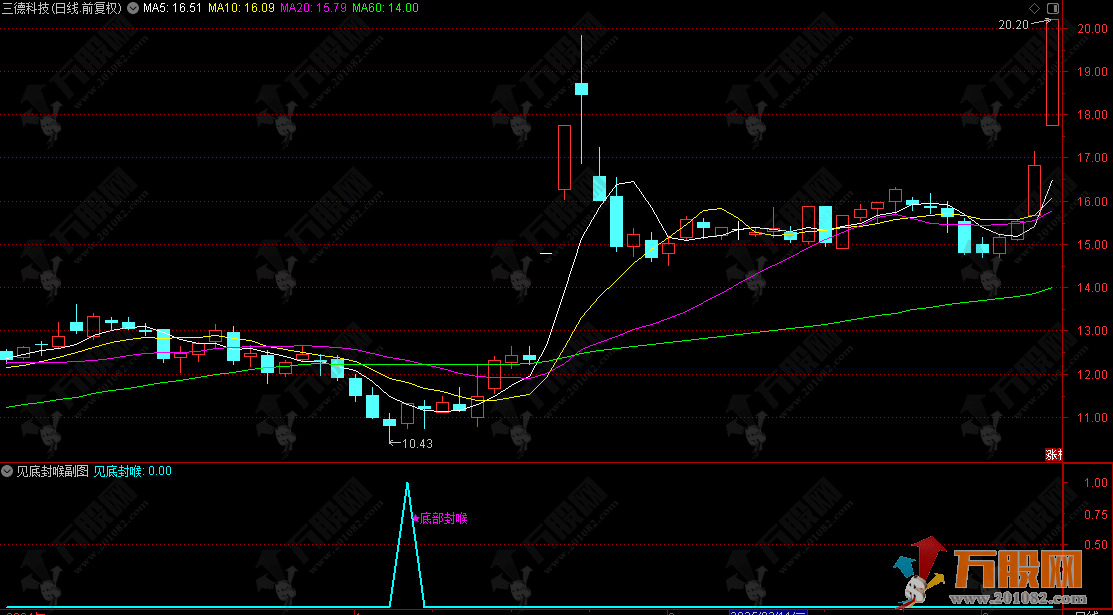The height and width of the screenshot is (615, 1113).
Task: Click the 20.20 high price label
Action: pos(1013,25)
